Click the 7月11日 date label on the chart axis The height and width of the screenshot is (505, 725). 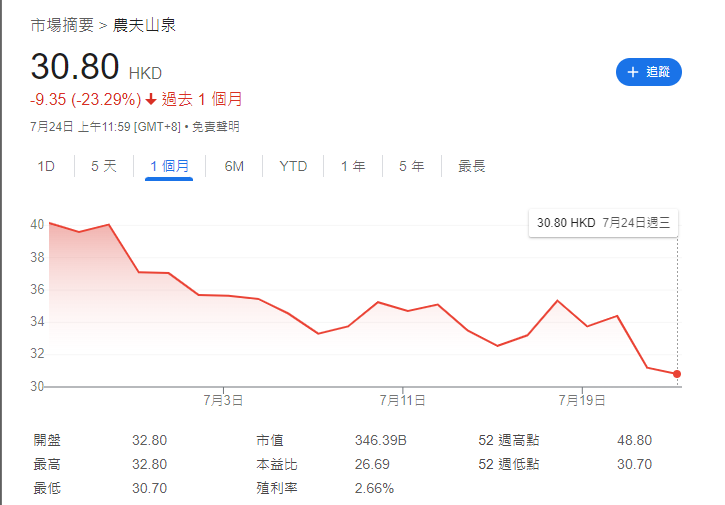coord(402,400)
